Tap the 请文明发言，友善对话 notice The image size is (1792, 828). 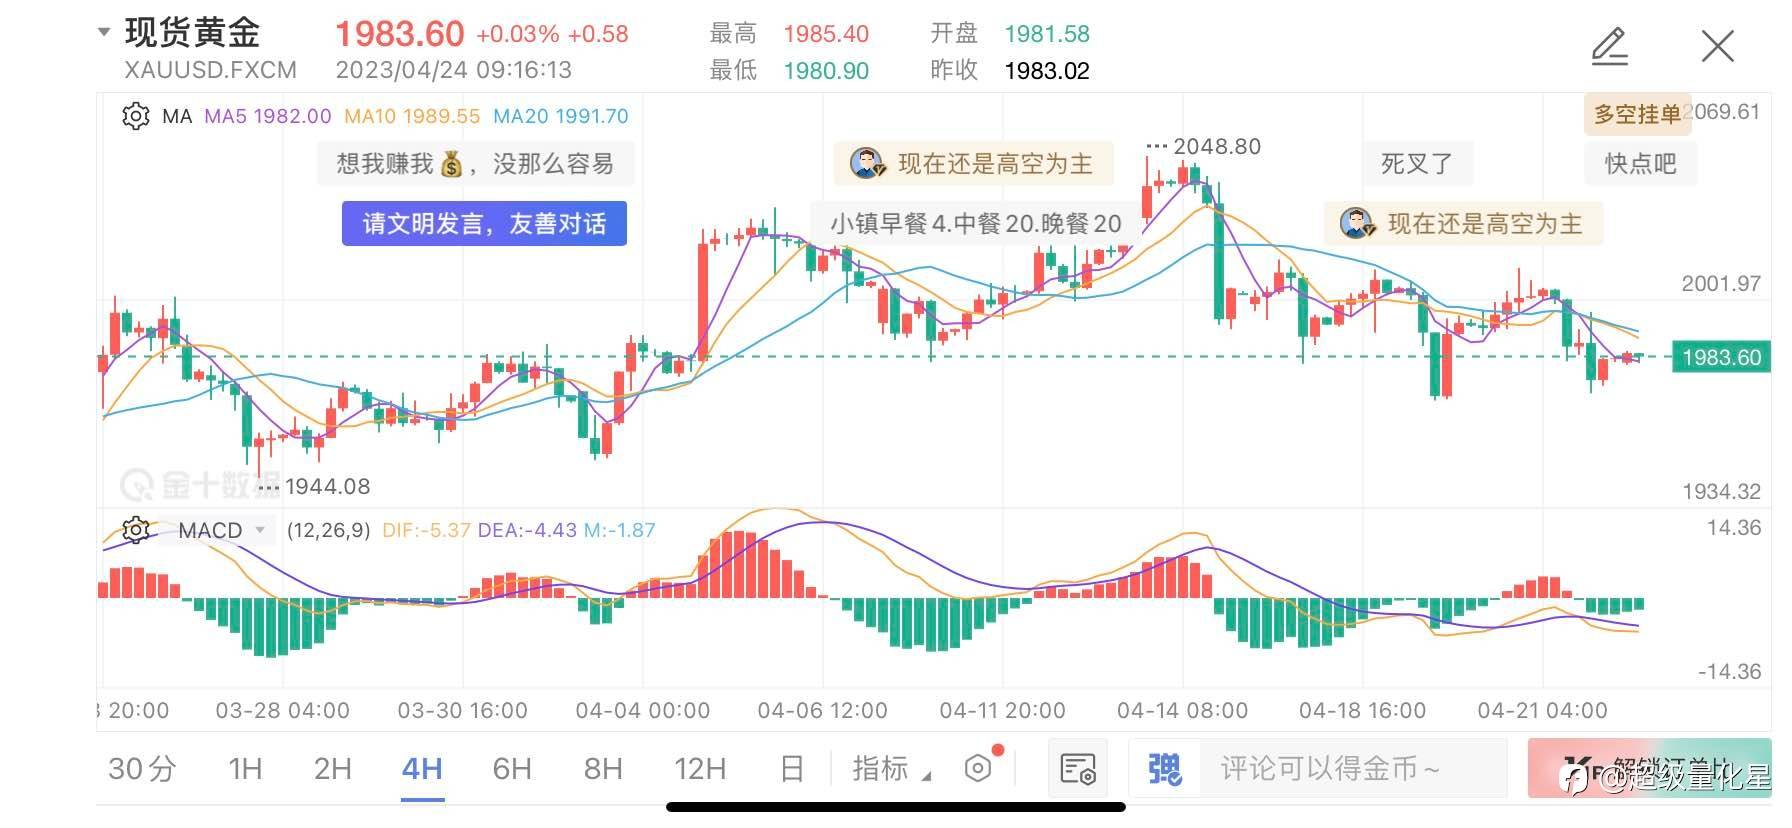[484, 223]
